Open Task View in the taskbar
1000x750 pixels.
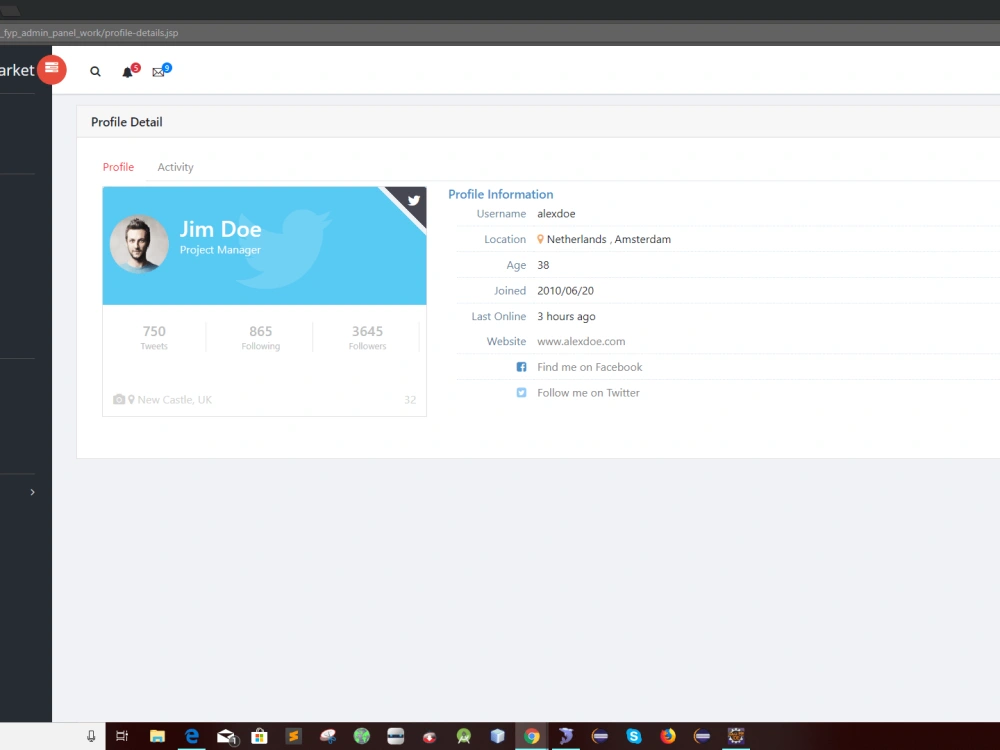(122, 736)
